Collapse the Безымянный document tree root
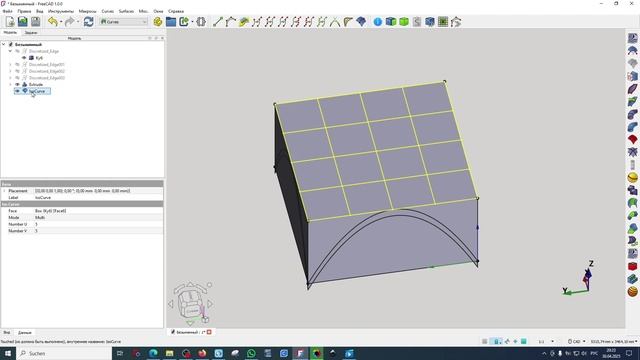640x360 pixels. coord(4,44)
